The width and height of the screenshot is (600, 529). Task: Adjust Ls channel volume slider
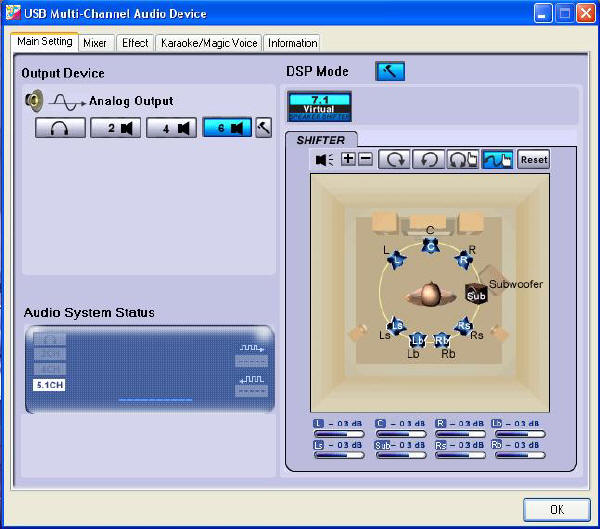tap(339, 455)
